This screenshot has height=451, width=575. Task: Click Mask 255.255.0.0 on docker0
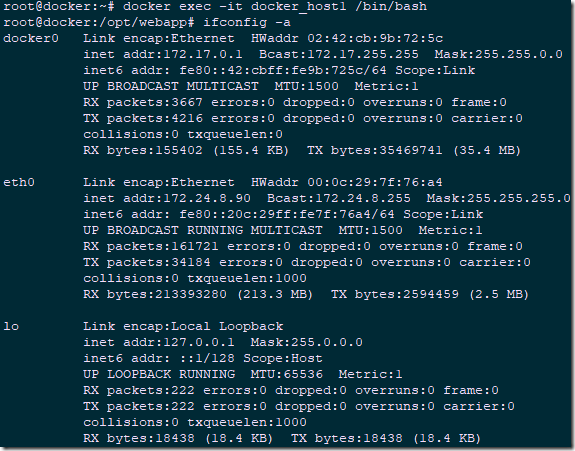tap(499, 54)
